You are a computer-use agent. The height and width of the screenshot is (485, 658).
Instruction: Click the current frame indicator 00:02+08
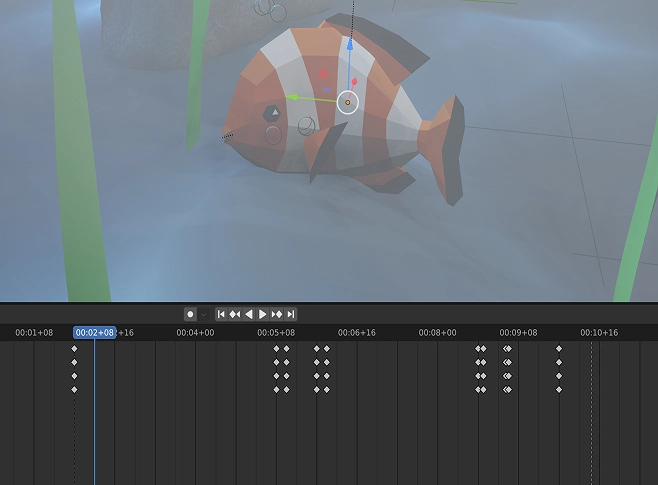coord(94,333)
